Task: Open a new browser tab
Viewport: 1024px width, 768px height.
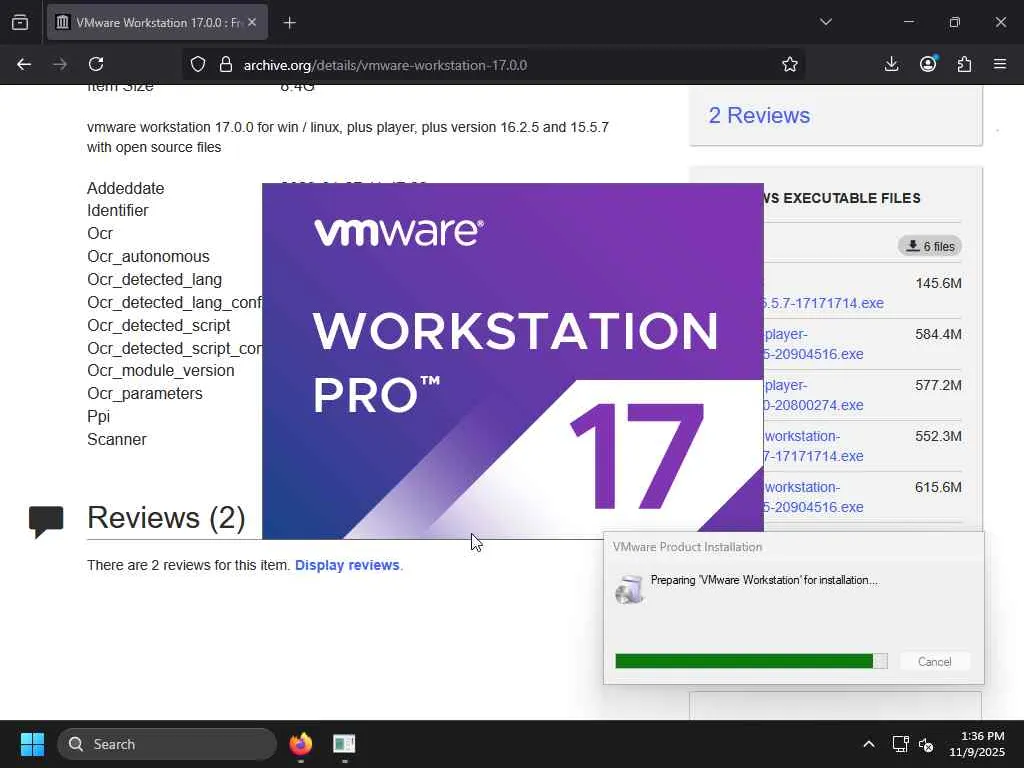Action: point(289,22)
